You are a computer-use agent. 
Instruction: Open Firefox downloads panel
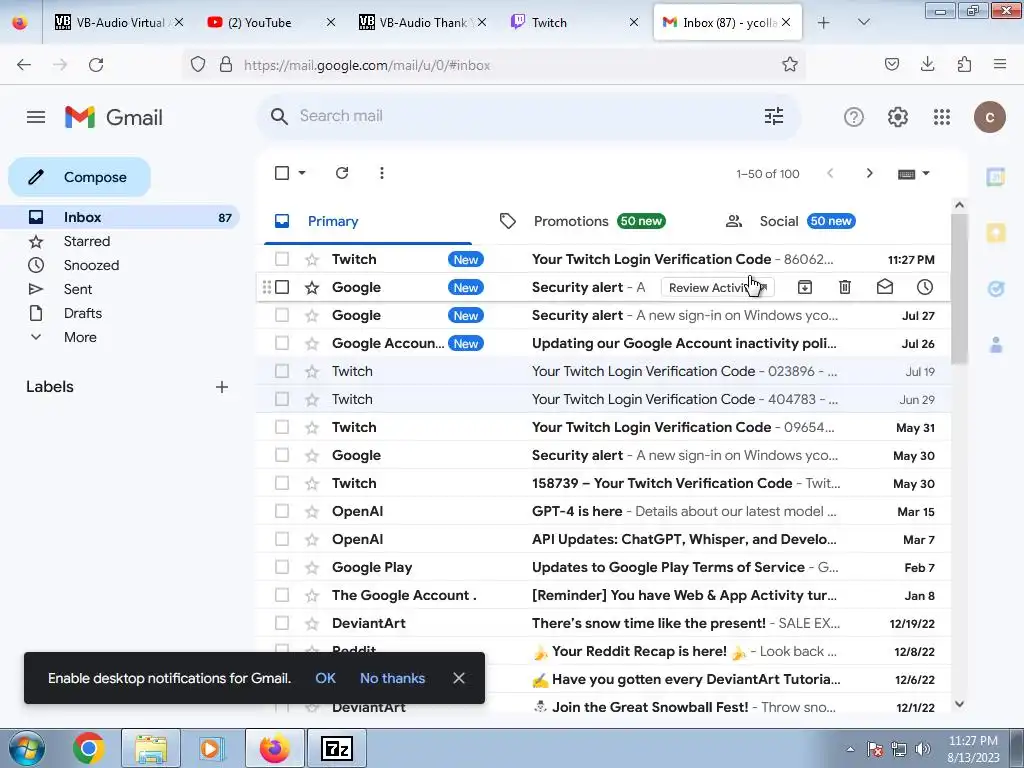pos(927,64)
